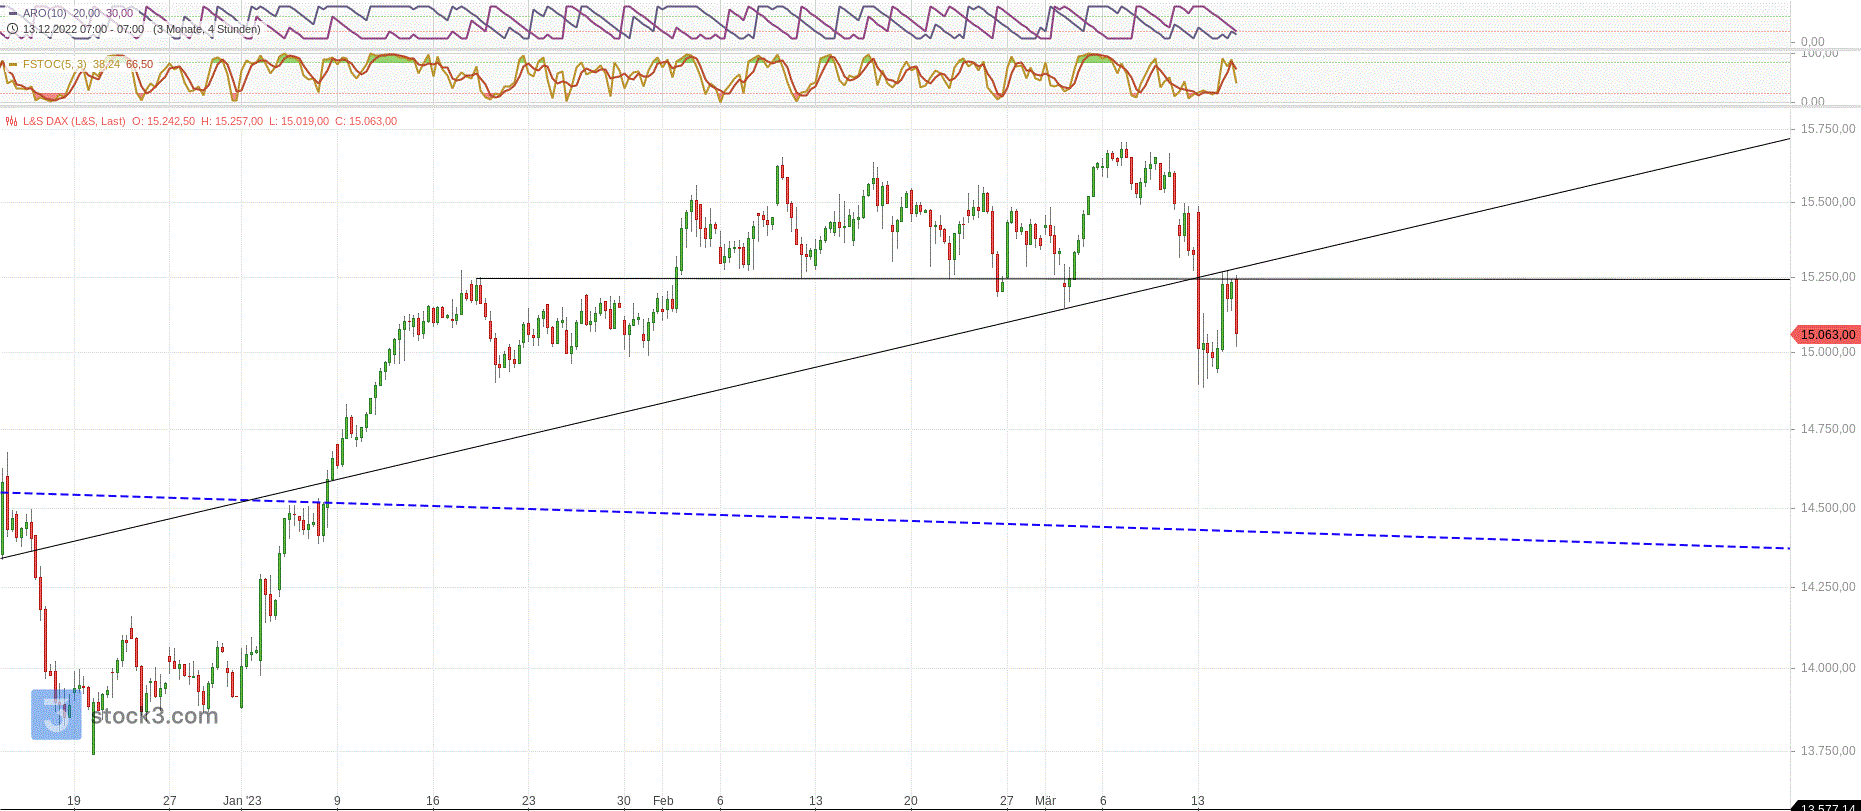Image resolution: width=1861 pixels, height=811 pixels.
Task: Click the 15.000,00 price axis label
Action: click(x=1828, y=352)
